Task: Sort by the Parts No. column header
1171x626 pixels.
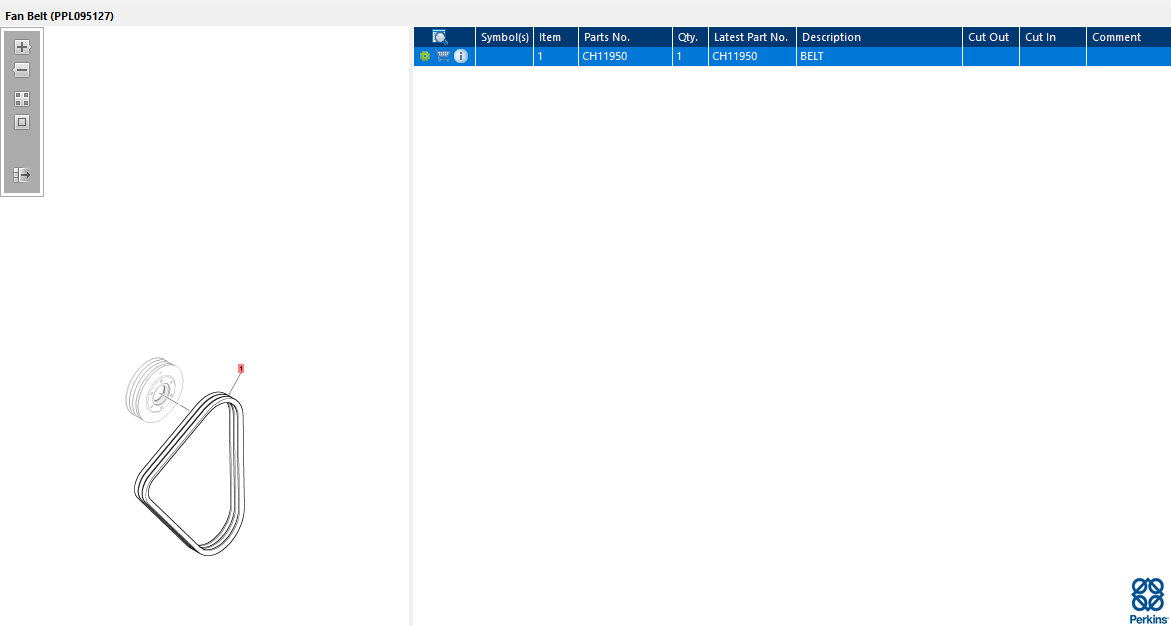Action: coord(625,37)
